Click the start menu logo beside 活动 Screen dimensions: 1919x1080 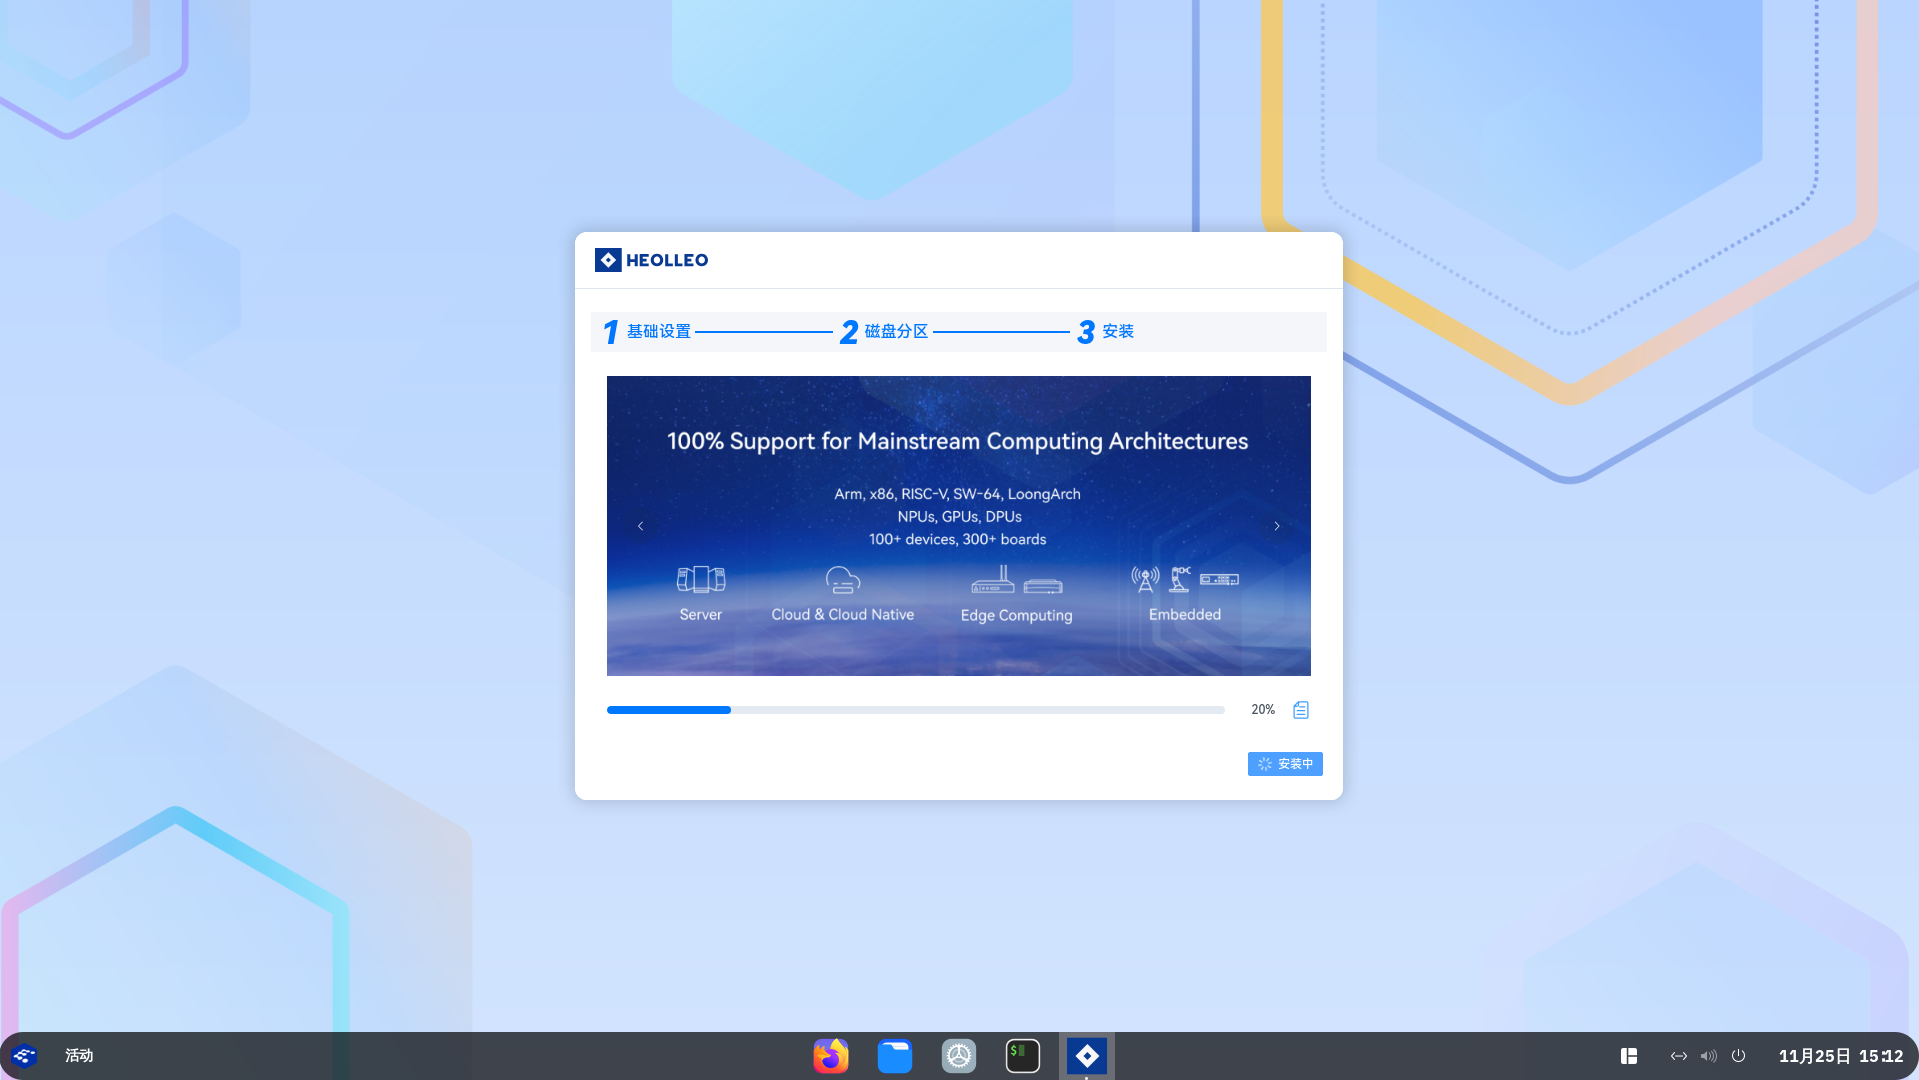pyautogui.click(x=25, y=1056)
